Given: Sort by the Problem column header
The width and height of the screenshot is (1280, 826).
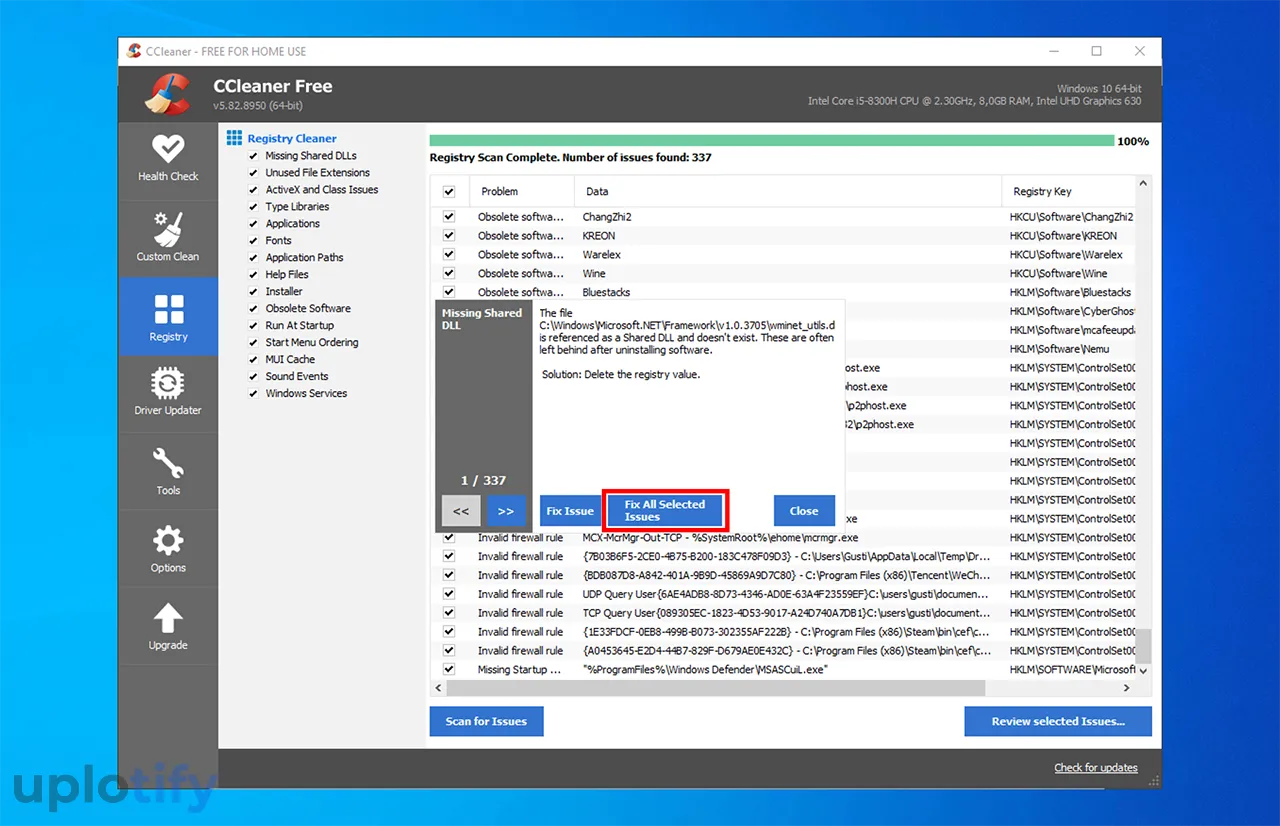Looking at the screenshot, I should pos(521,192).
